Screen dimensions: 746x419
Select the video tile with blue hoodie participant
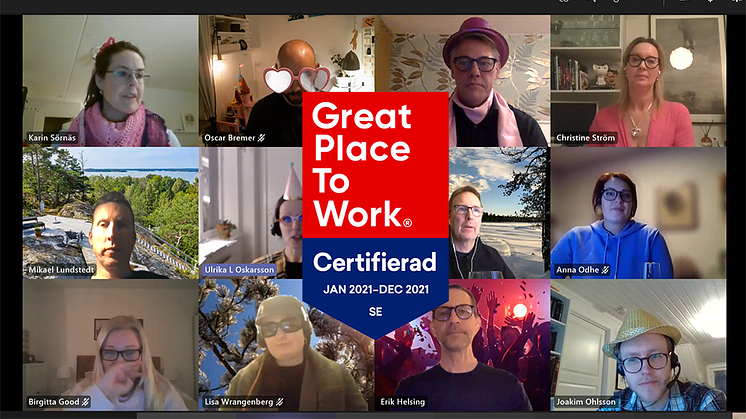click(638, 213)
